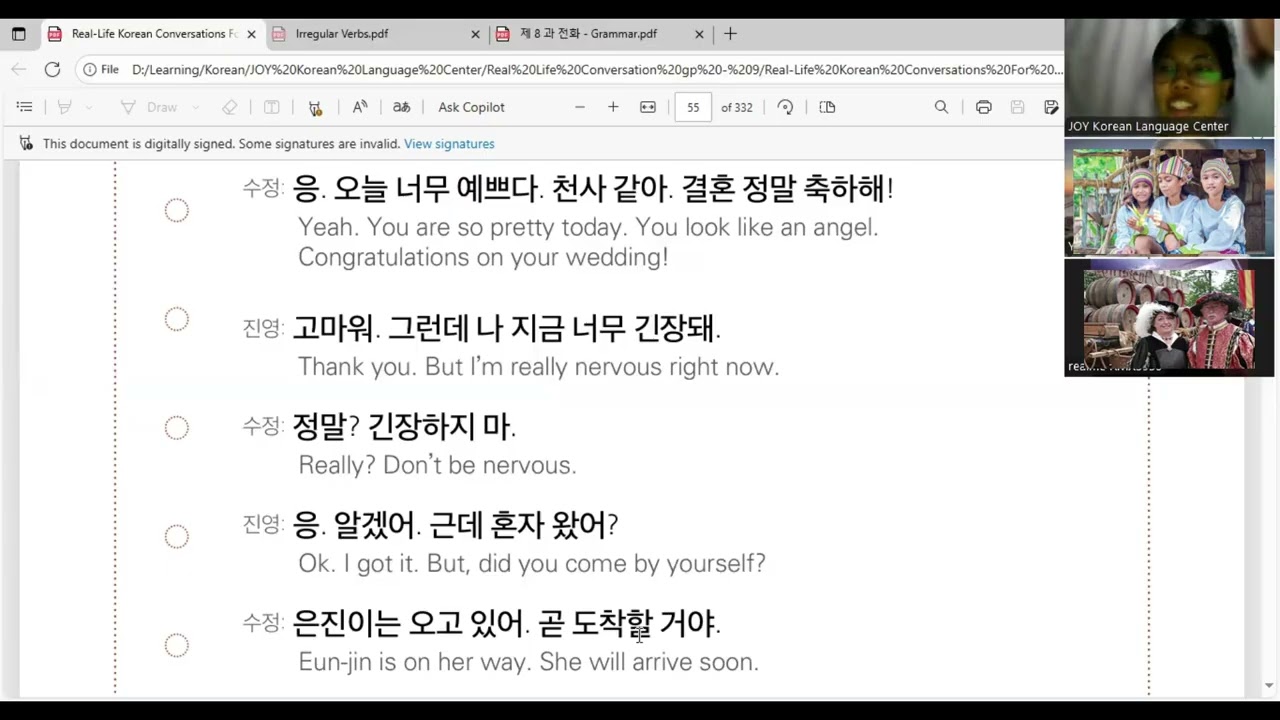Viewport: 1280px width, 720px height.
Task: Click the text 'Really? Don't be nervous.'
Action: (437, 465)
